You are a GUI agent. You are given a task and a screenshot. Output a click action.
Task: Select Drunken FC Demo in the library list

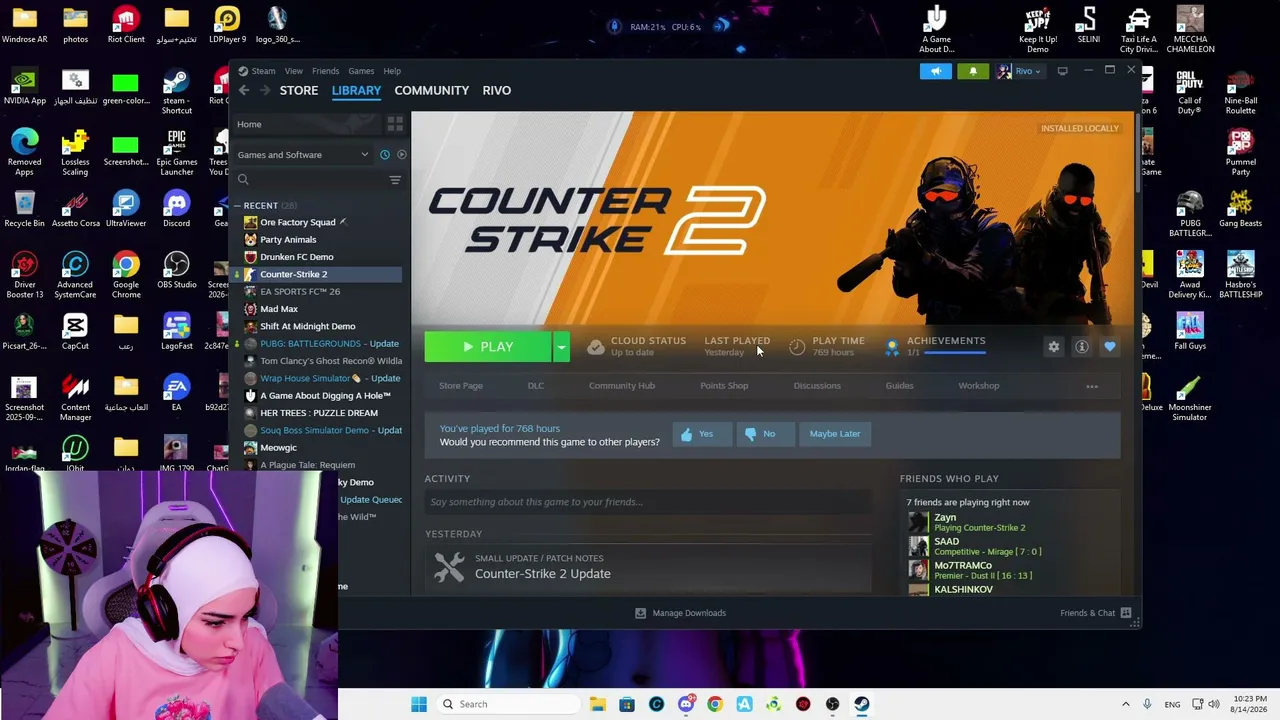[296, 257]
